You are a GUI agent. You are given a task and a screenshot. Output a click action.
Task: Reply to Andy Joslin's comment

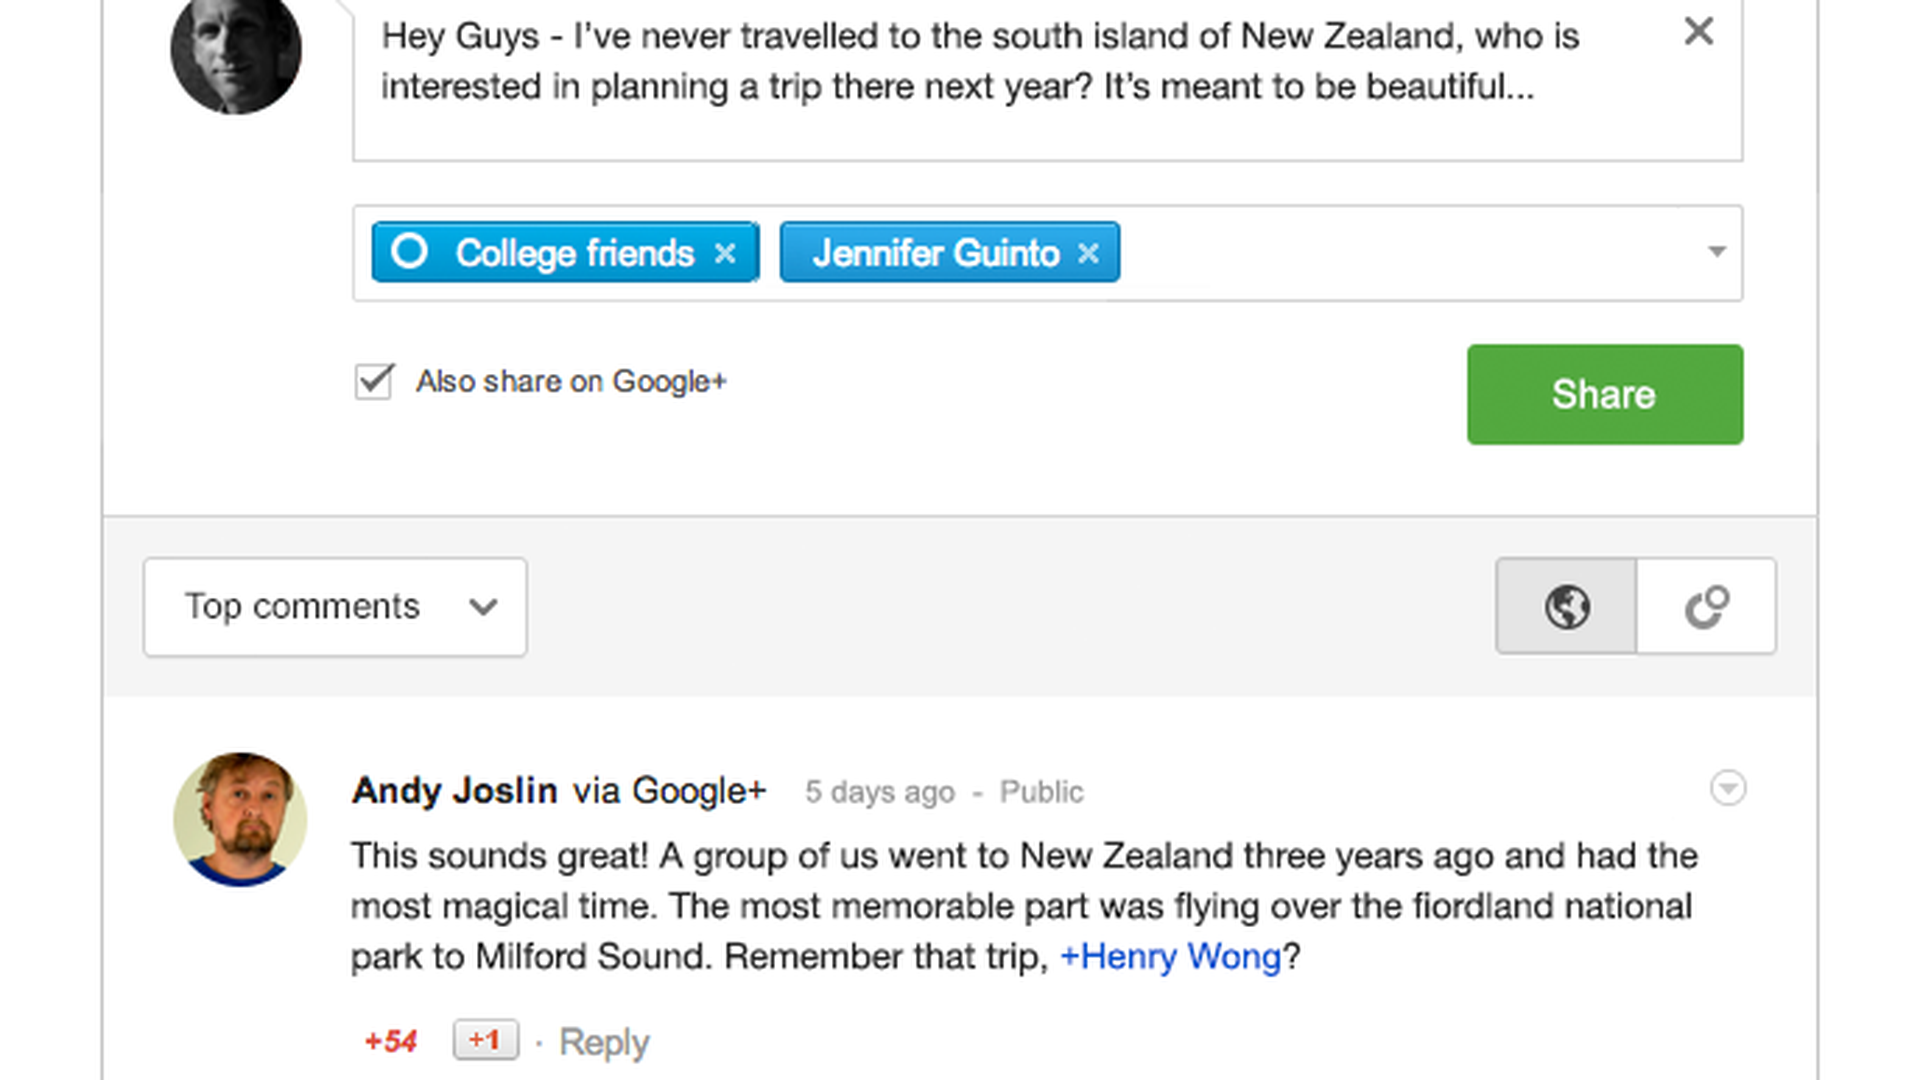tap(604, 1042)
